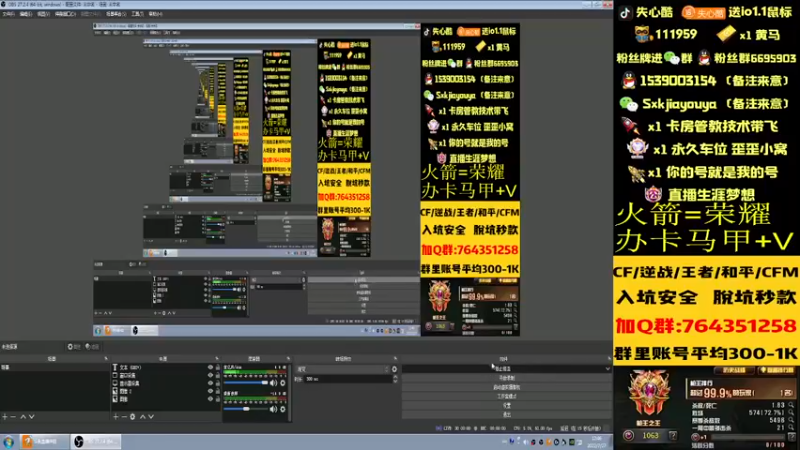This screenshot has width=800, height=450.
Task: Move the selected source up
Action: (143, 416)
